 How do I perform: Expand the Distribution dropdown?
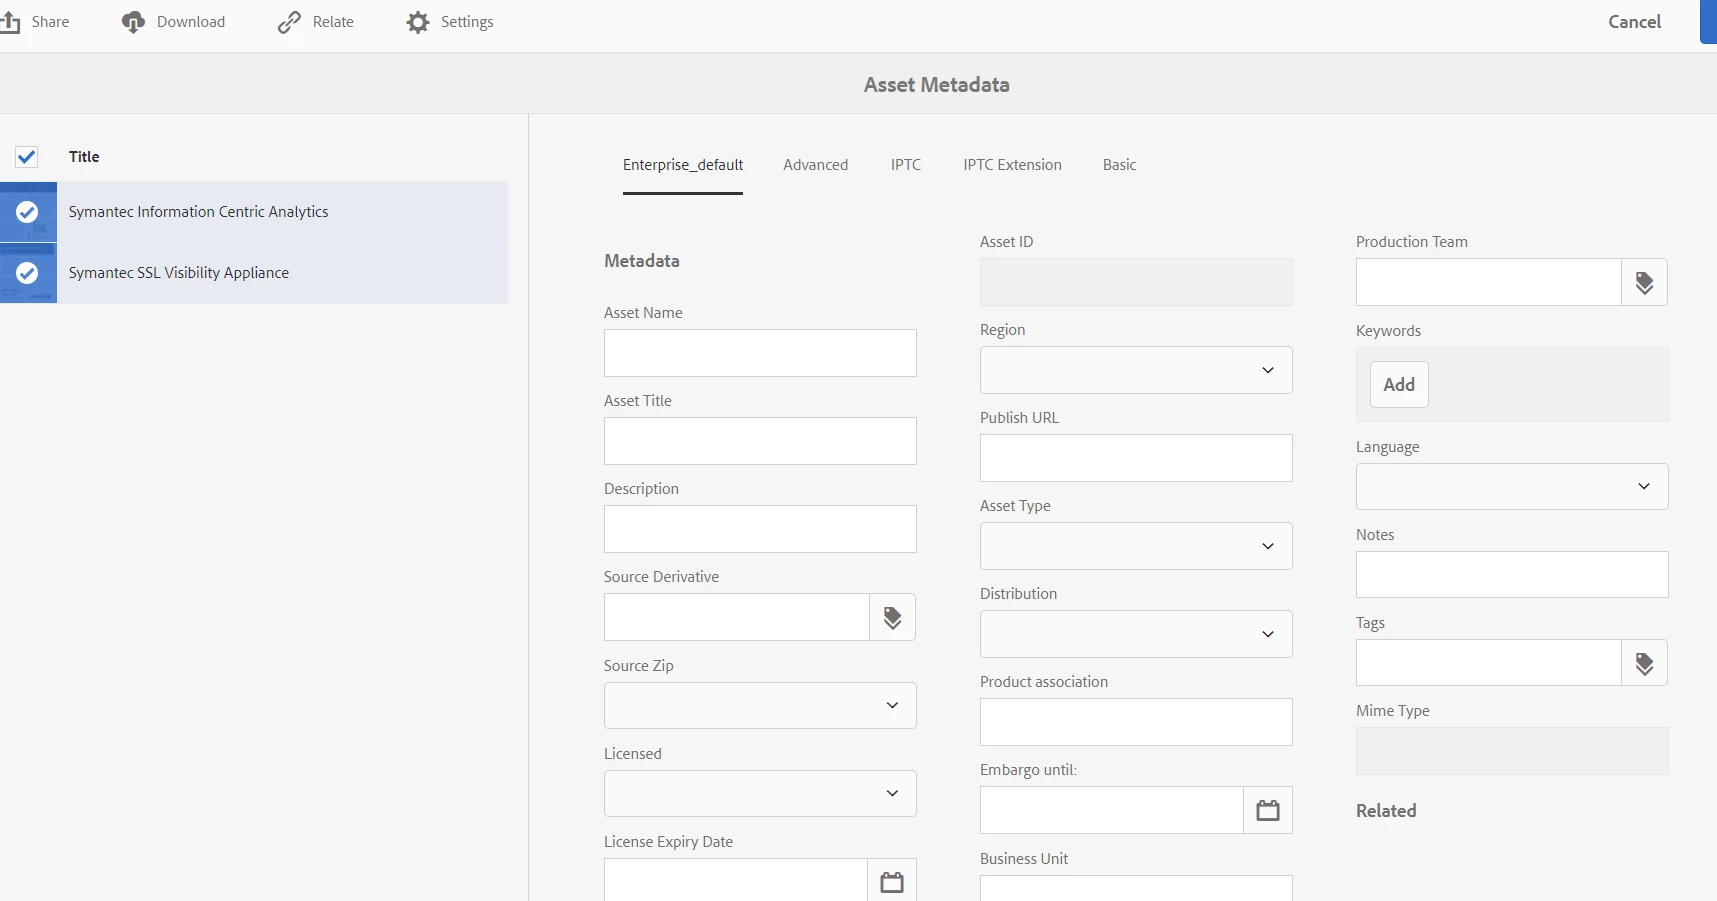click(x=1136, y=634)
